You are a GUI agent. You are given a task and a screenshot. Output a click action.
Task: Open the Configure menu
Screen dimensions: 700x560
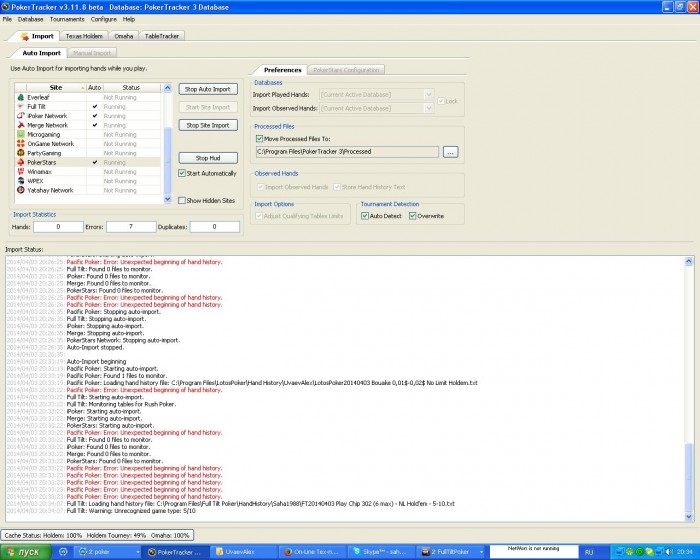tap(104, 20)
